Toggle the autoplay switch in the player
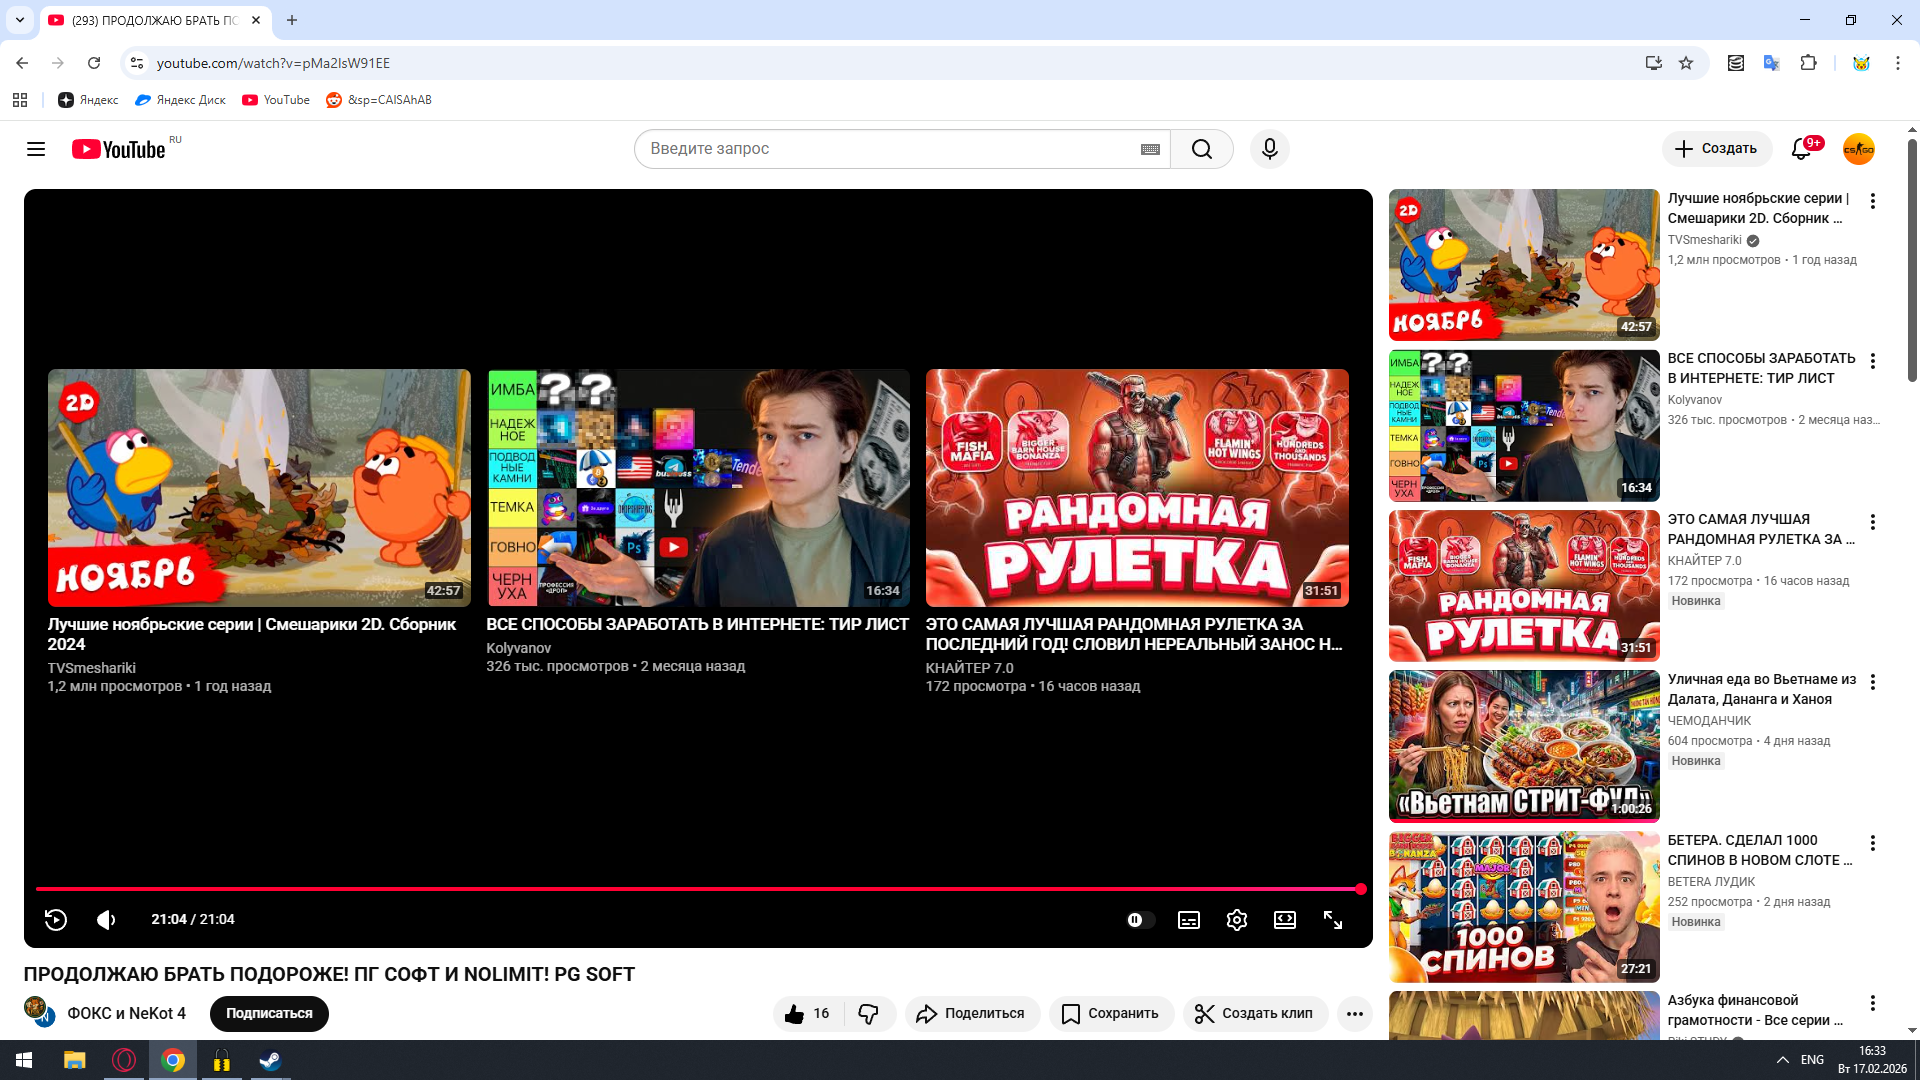The image size is (1920, 1080). 1140,920
